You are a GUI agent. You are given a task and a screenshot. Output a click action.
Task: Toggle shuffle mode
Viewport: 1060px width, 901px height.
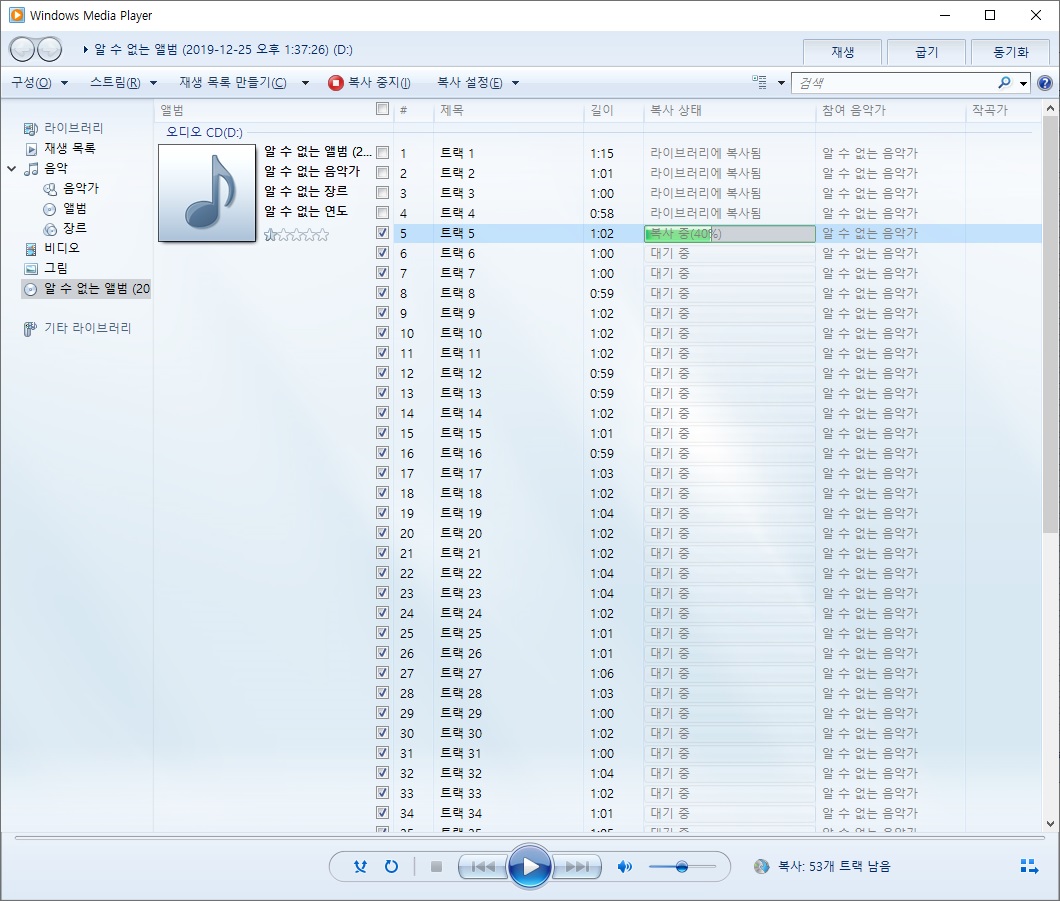pyautogui.click(x=360, y=866)
